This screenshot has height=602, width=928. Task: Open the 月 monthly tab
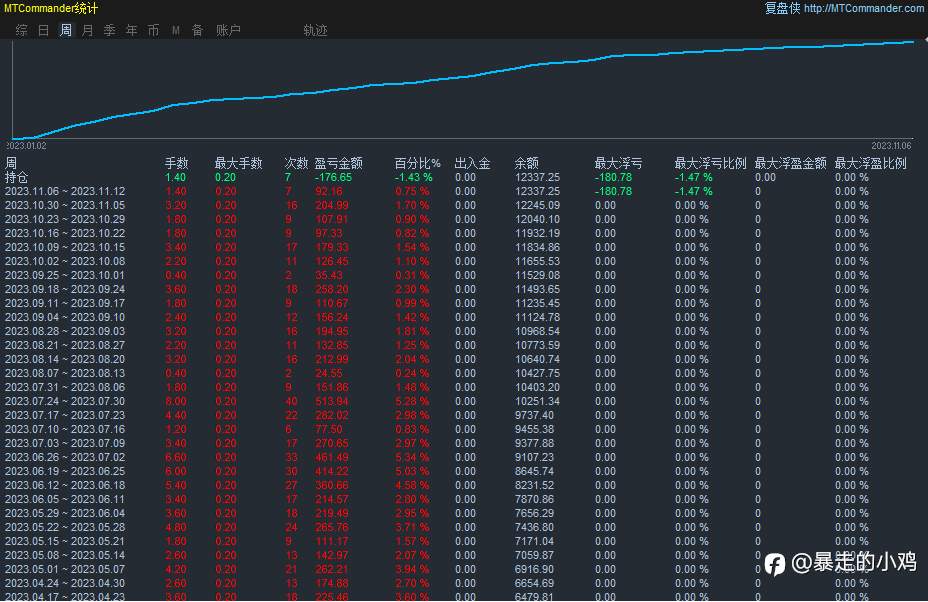click(88, 30)
